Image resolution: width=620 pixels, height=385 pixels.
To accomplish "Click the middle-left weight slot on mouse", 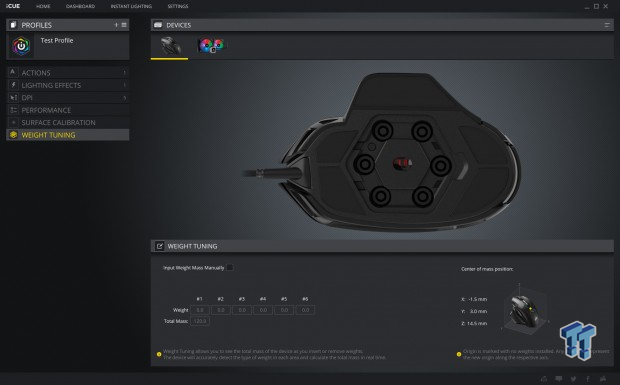I will (364, 164).
